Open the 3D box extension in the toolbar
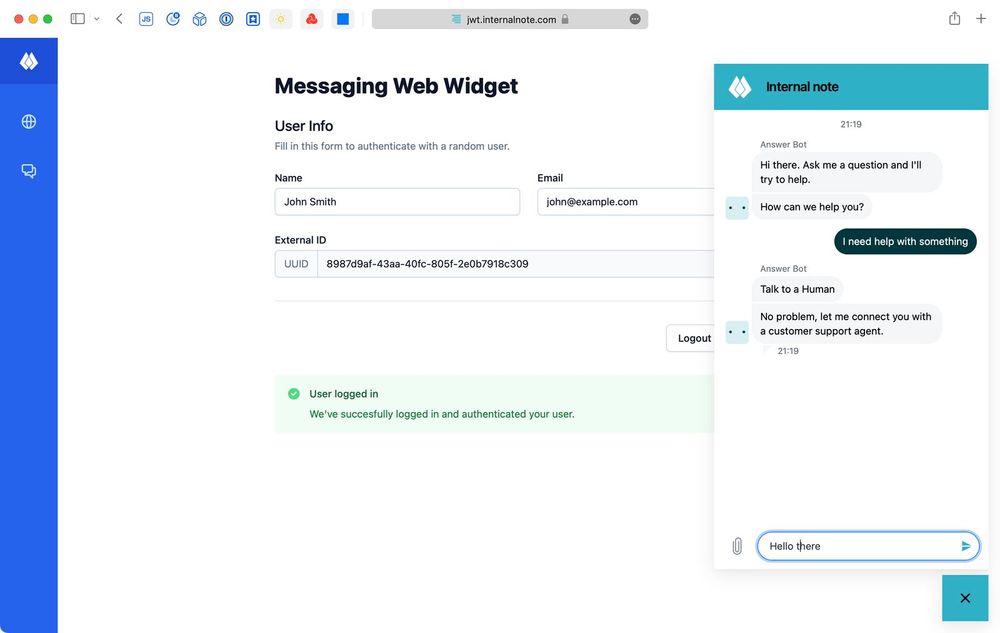Image resolution: width=1000 pixels, height=633 pixels. (199, 18)
